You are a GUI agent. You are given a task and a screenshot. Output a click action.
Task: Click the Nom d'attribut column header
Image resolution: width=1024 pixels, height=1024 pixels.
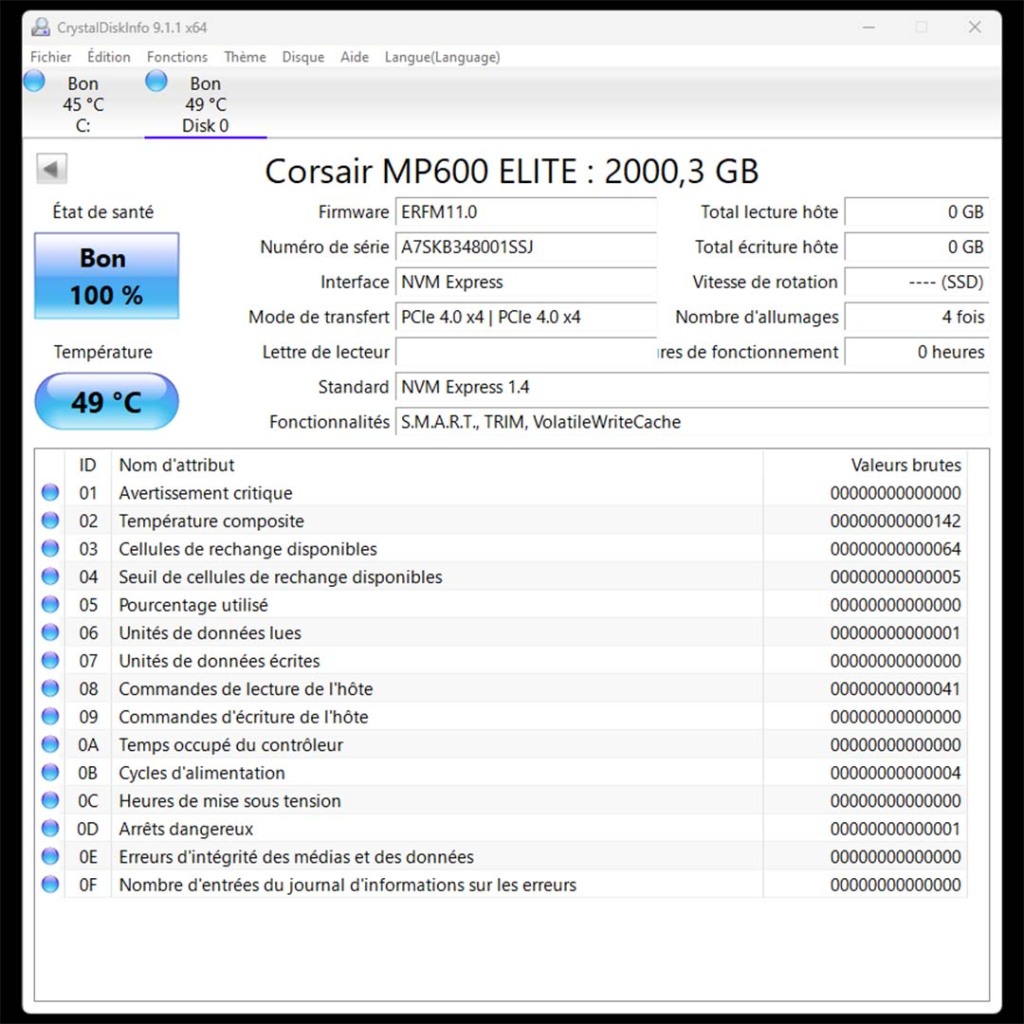[437, 465]
